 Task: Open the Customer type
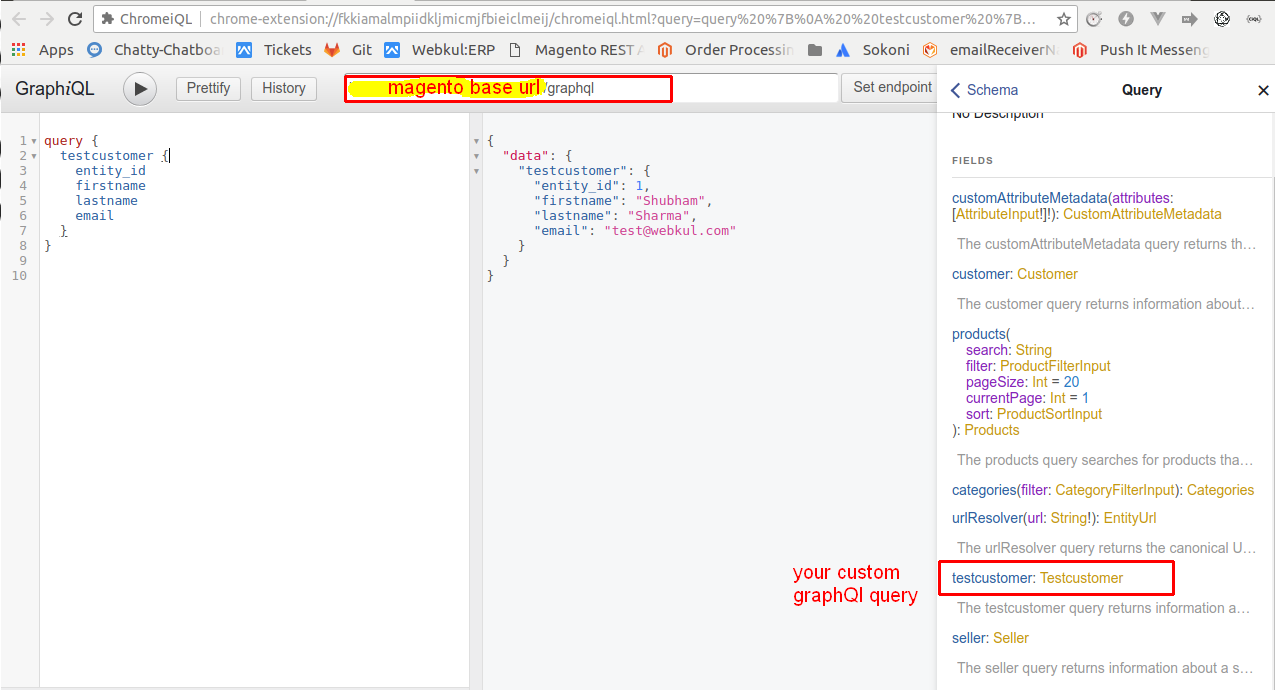(x=1048, y=274)
